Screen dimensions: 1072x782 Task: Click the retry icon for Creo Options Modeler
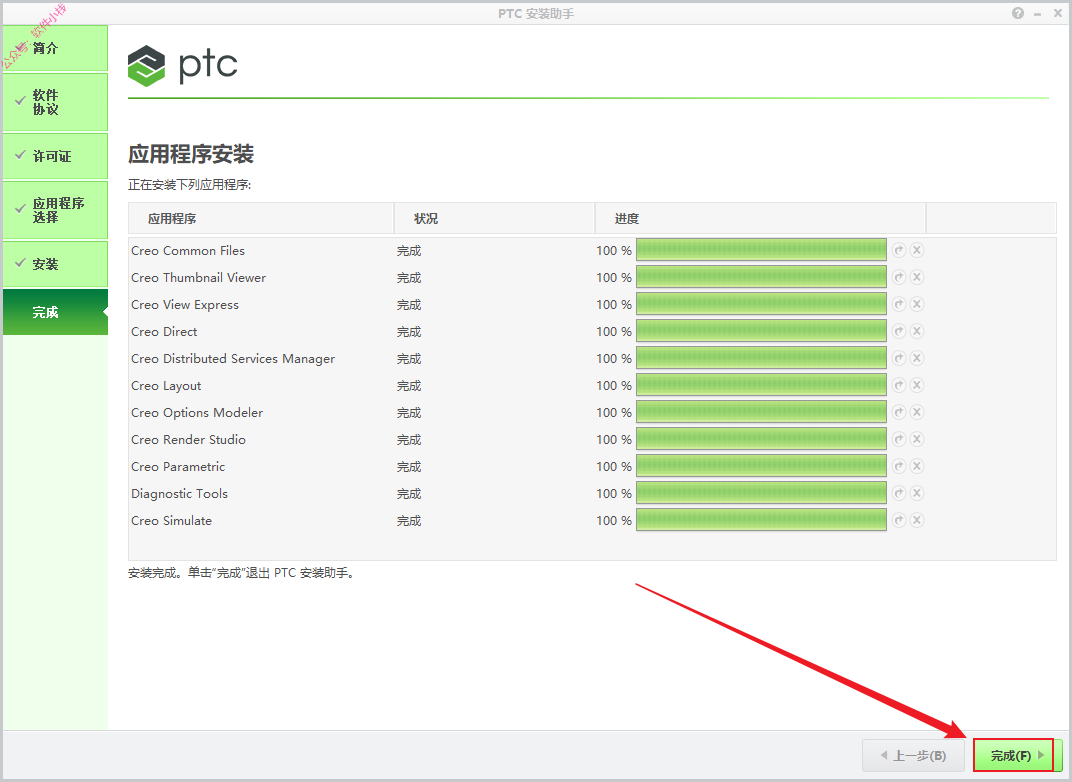[899, 412]
